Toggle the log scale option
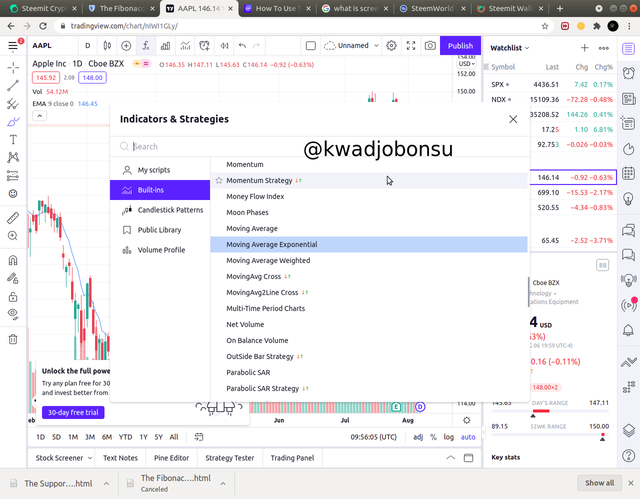The height and width of the screenshot is (499, 640). click(x=449, y=437)
